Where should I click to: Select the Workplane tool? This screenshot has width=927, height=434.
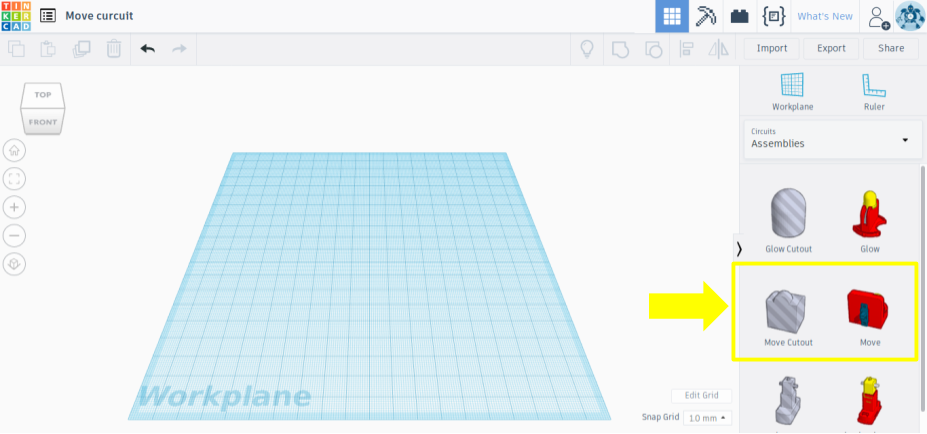coord(792,92)
